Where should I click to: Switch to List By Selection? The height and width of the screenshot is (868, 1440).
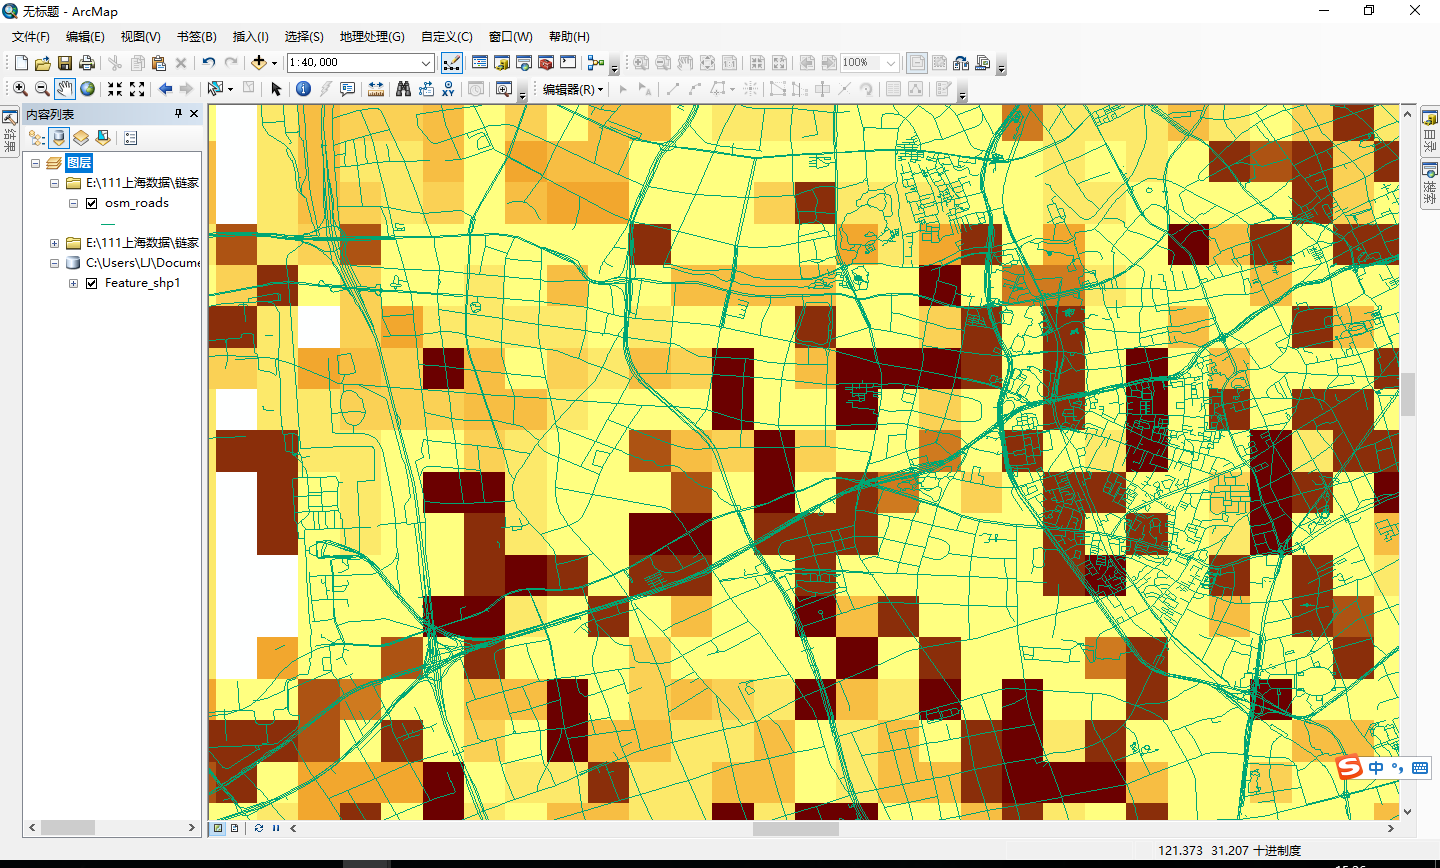coord(103,138)
